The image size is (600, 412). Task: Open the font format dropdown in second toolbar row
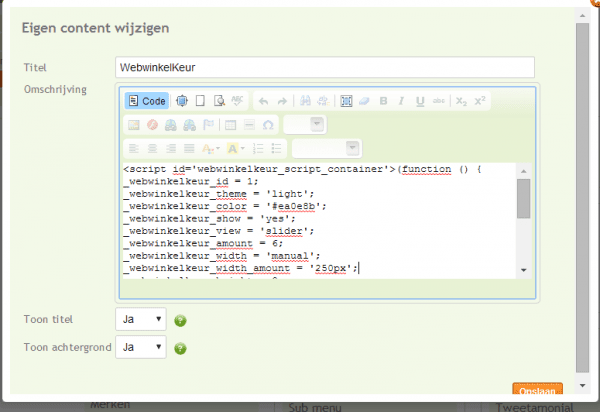pyautogui.click(x=304, y=124)
